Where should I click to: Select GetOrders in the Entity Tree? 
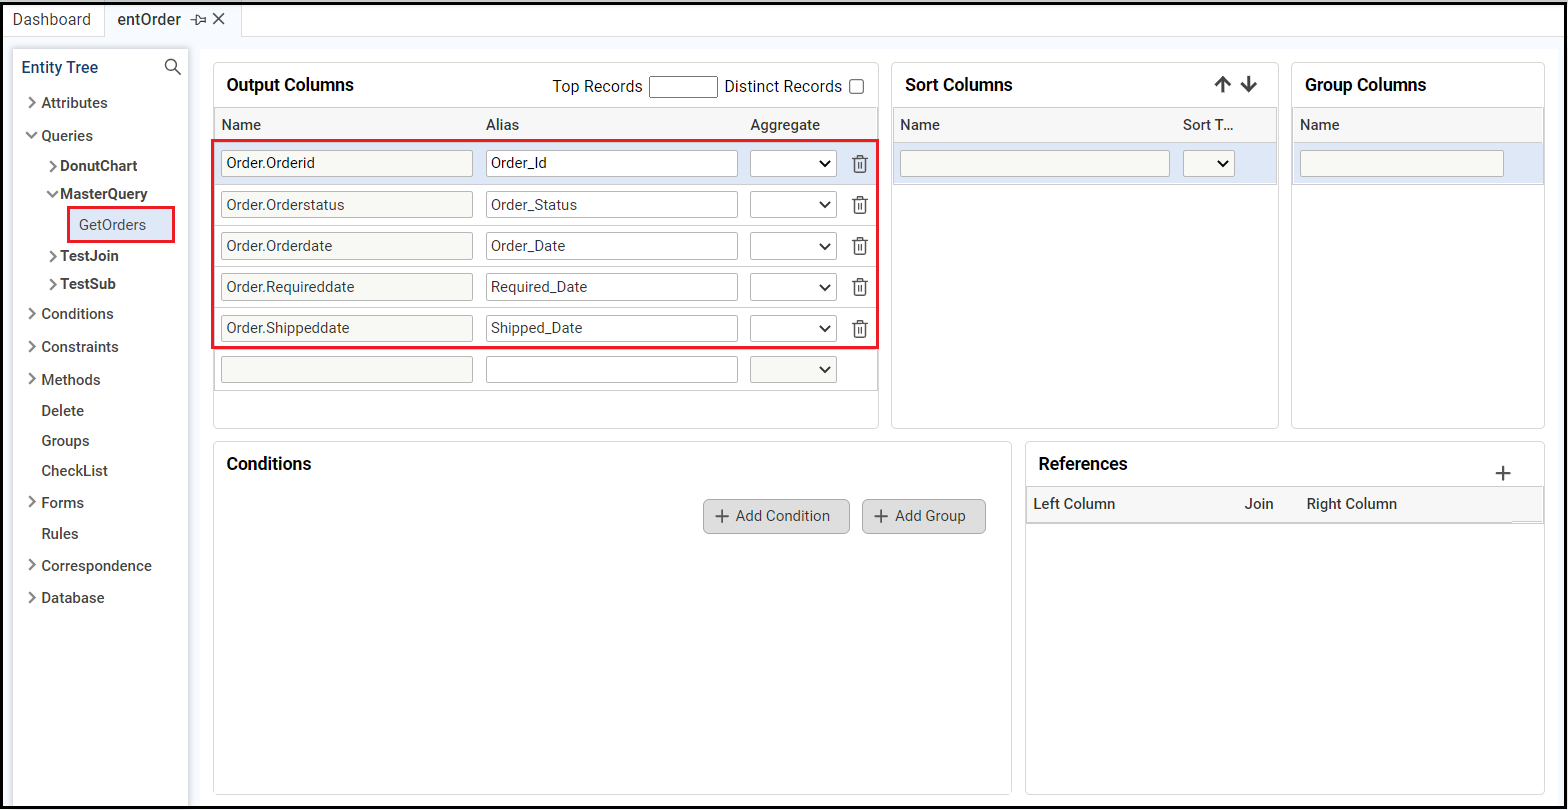tap(112, 225)
